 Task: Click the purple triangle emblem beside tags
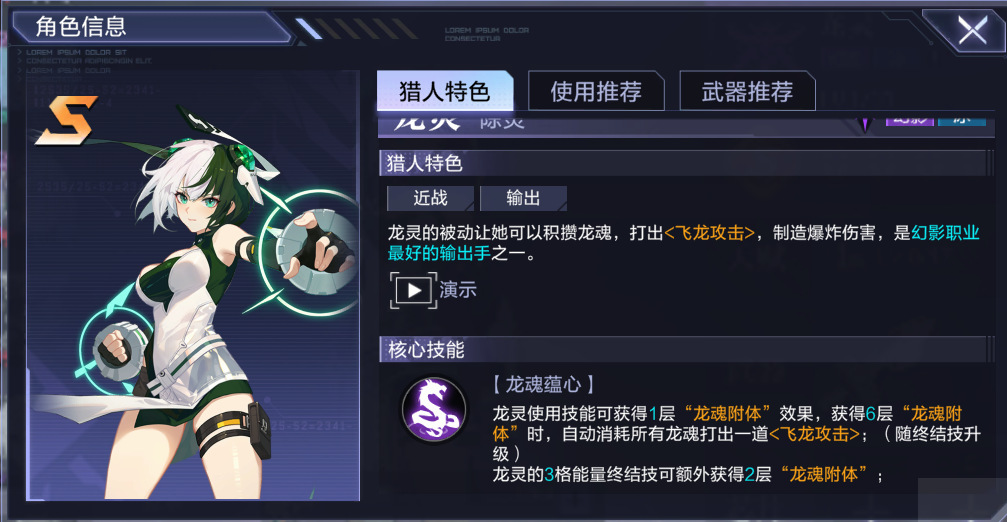866,123
